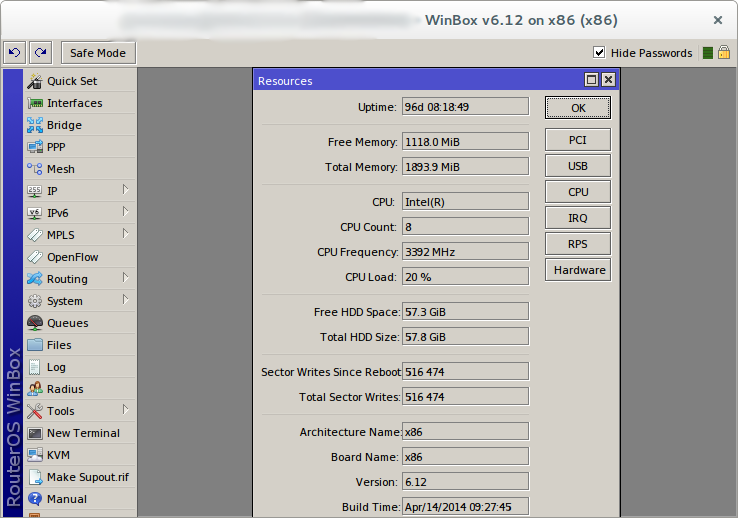Viewport: 738px width, 518px height.
Task: Click the Total Memory value field
Action: tap(465, 167)
